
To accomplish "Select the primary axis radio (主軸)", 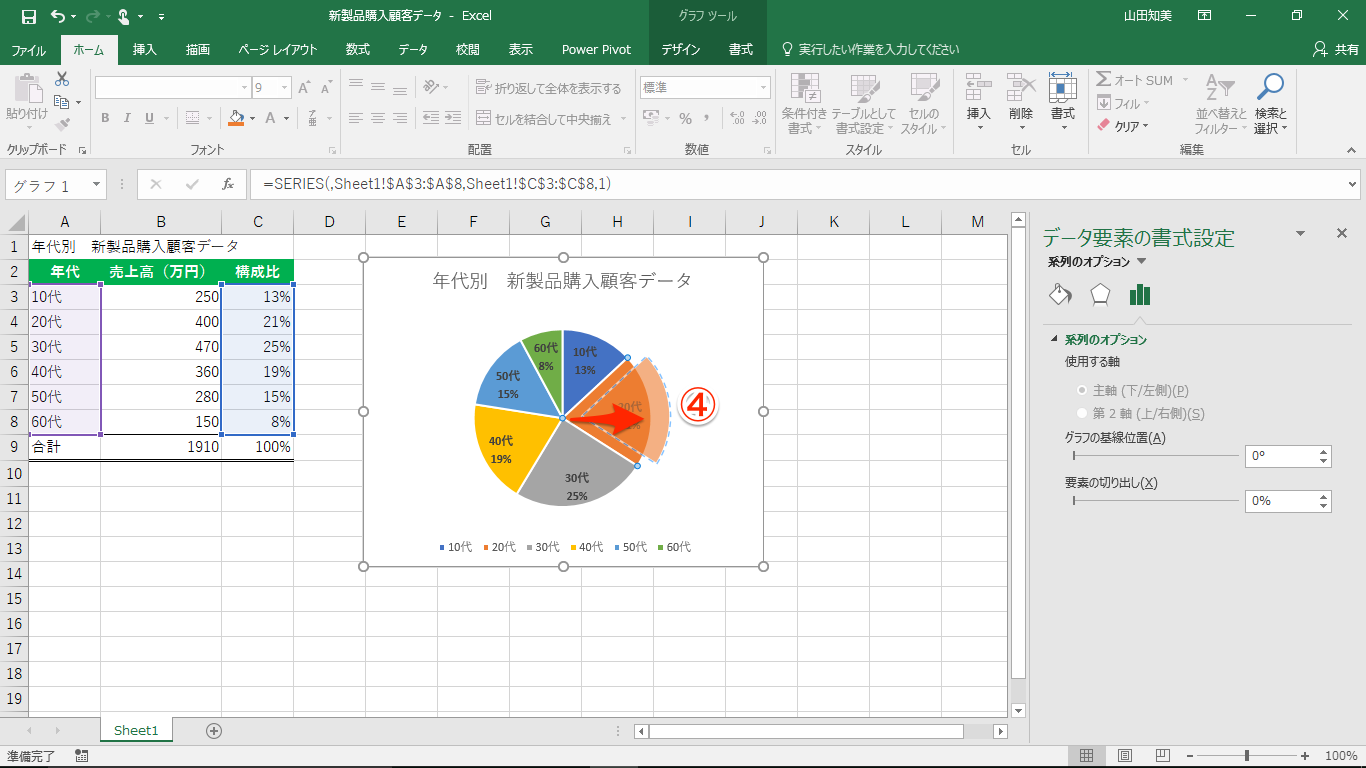I will [1080, 390].
